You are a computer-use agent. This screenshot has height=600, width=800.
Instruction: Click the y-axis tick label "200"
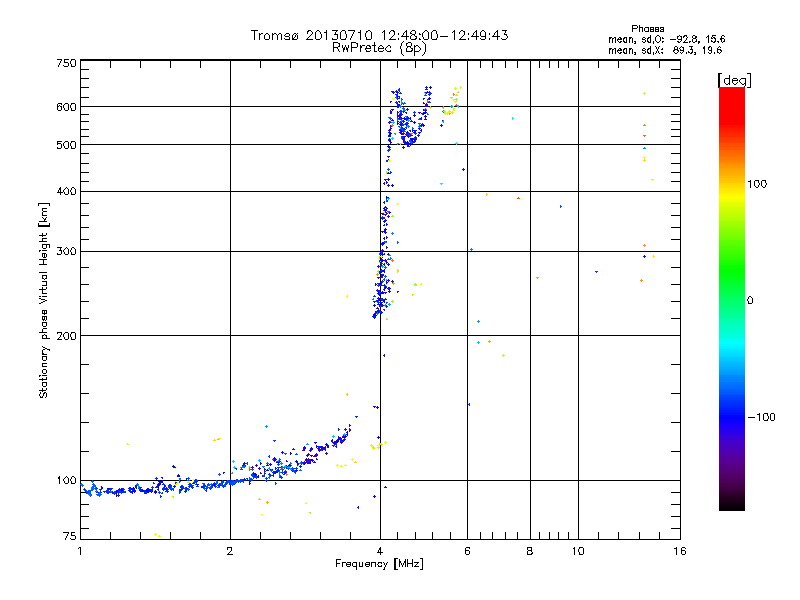click(x=66, y=336)
